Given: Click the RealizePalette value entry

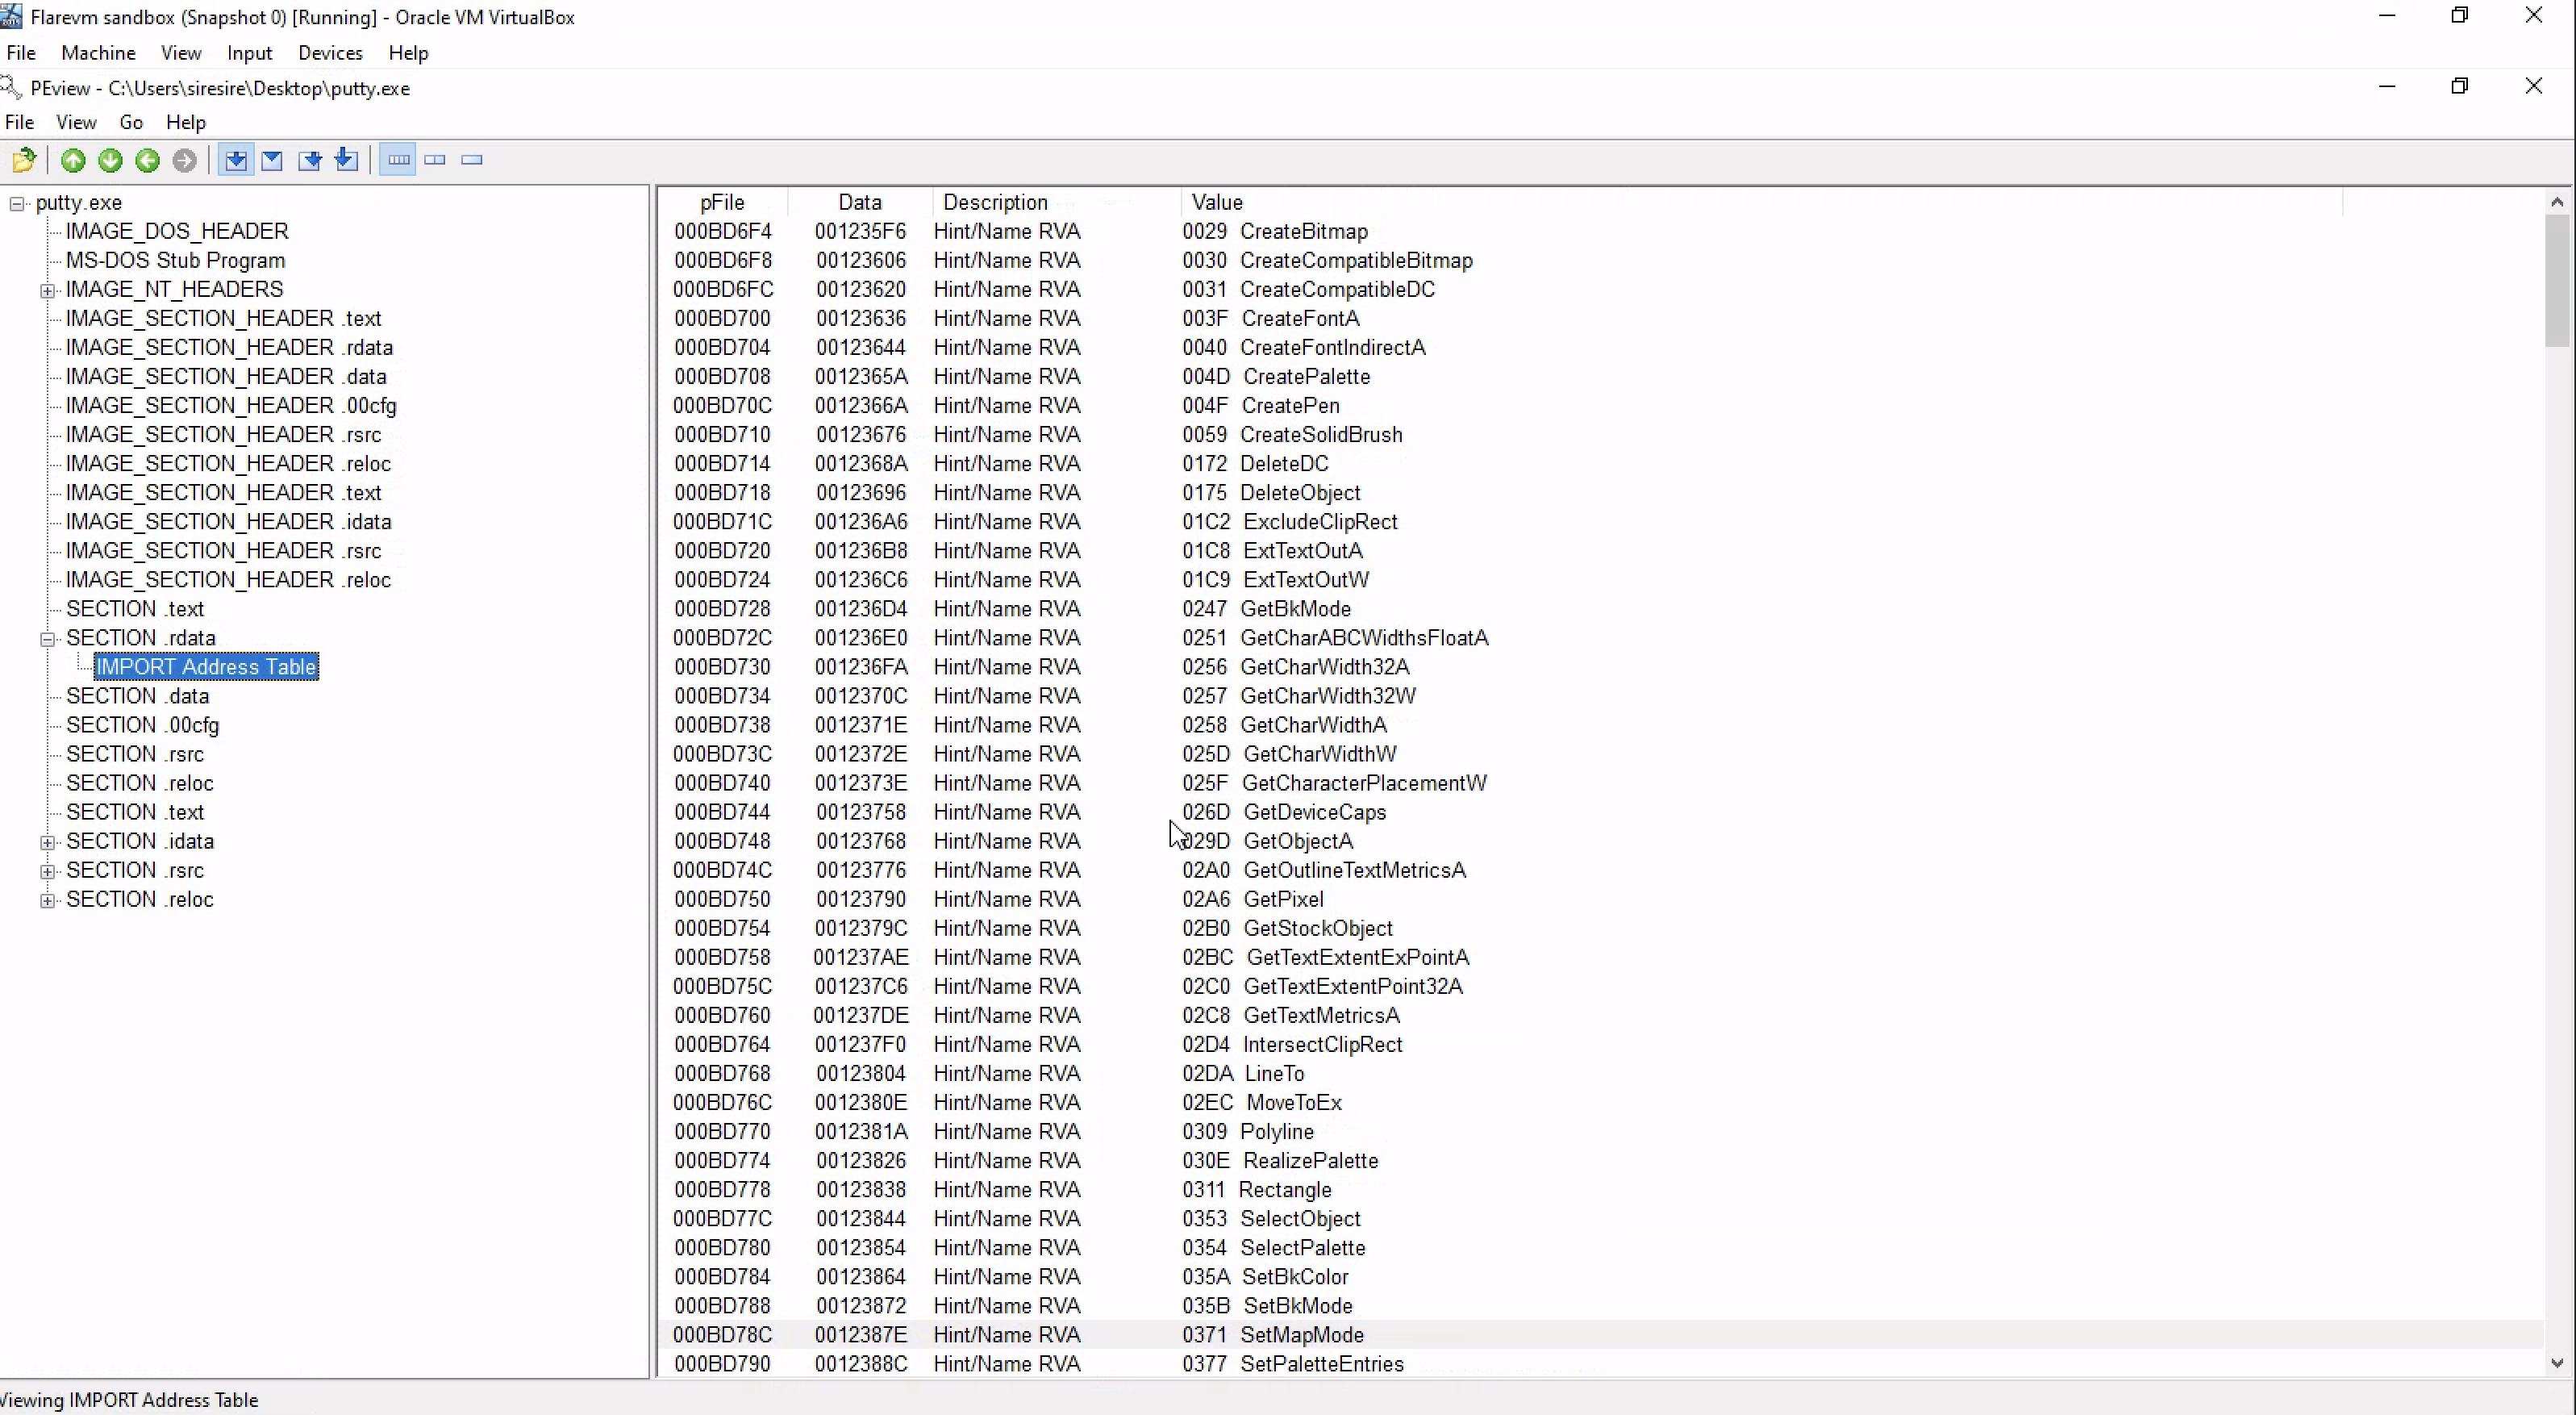Looking at the screenshot, I should coord(1280,1161).
